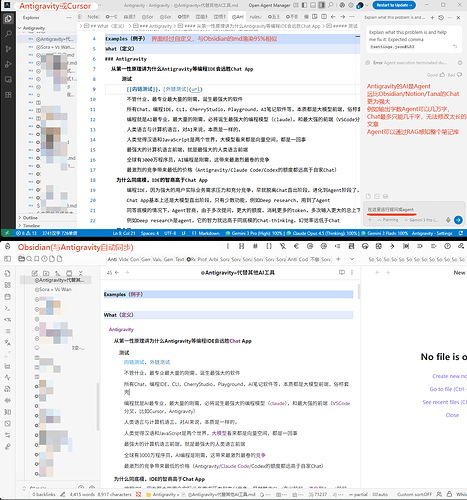The height and width of the screenshot is (500, 467).
Task: Click 'Antigravity - Settings' in status bar
Action: point(432,233)
